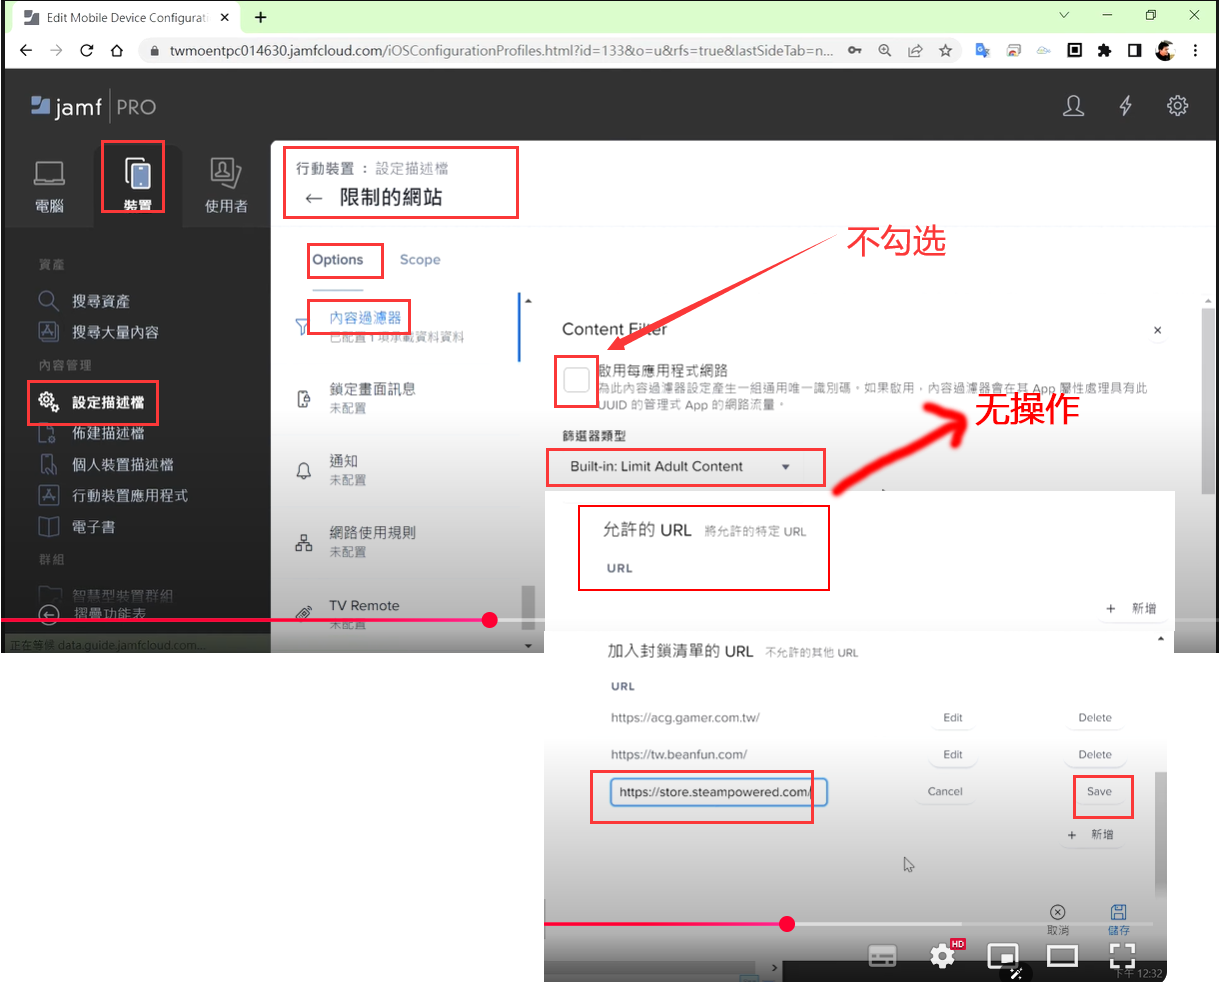Switch to theater mode icon
Screen dimensions: 1219x983
(x=1062, y=957)
